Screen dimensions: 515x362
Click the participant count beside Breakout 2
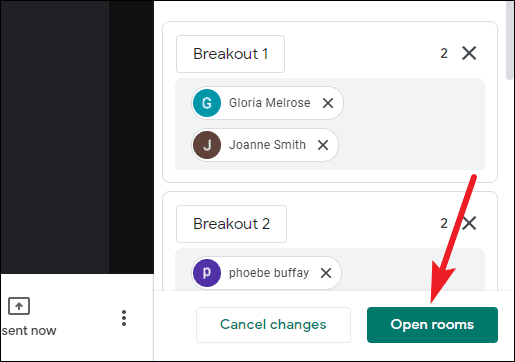coord(444,223)
